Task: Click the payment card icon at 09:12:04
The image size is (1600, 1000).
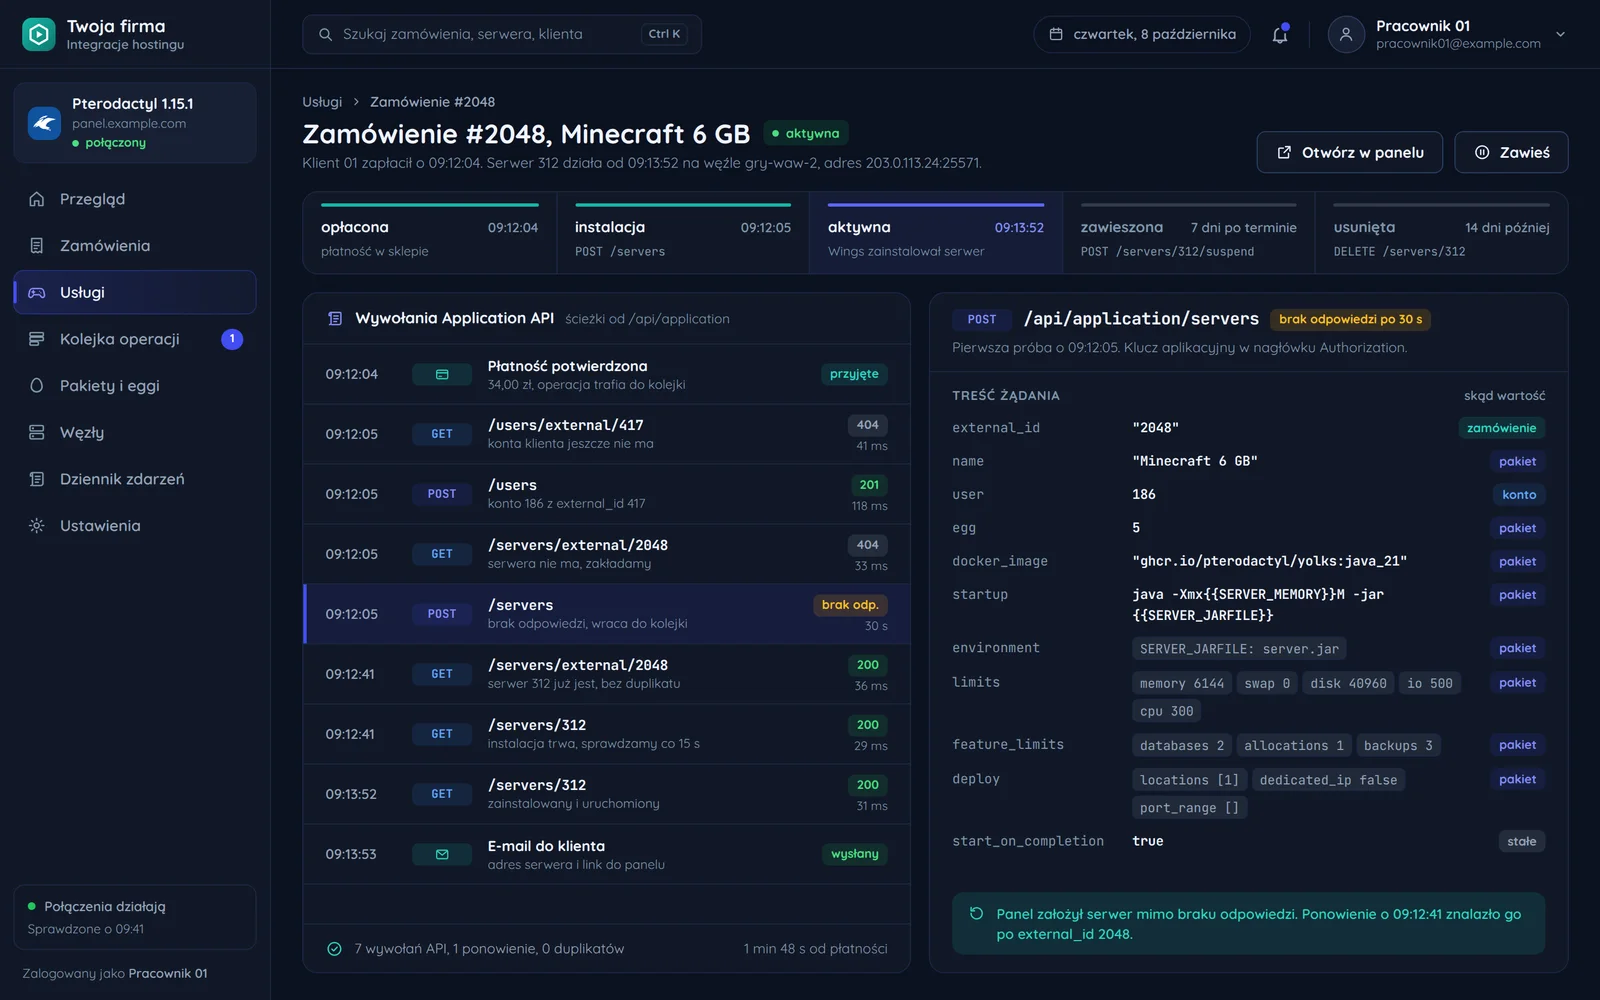Action: click(x=442, y=374)
